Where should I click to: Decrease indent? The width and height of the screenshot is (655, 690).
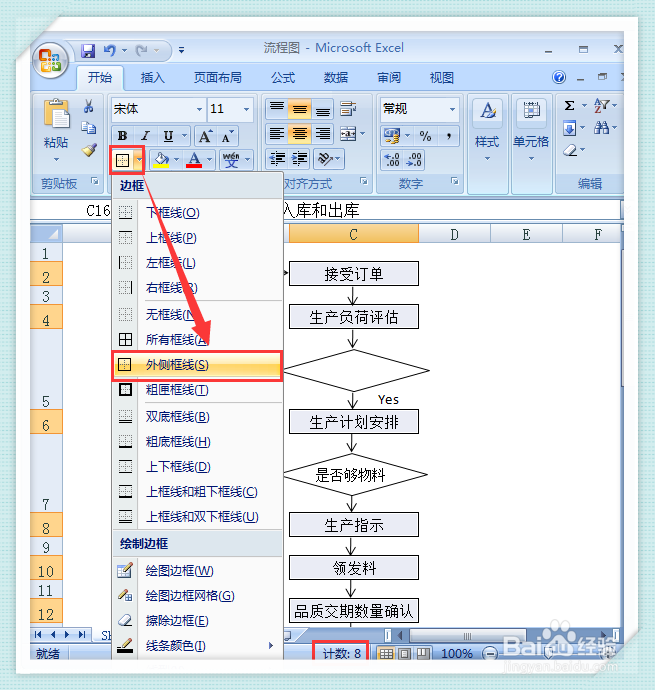277,158
